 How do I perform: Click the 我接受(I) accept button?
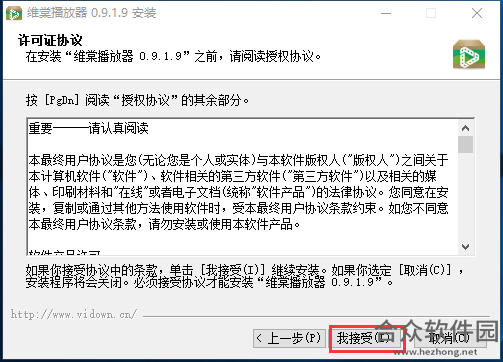pyautogui.click(x=366, y=339)
